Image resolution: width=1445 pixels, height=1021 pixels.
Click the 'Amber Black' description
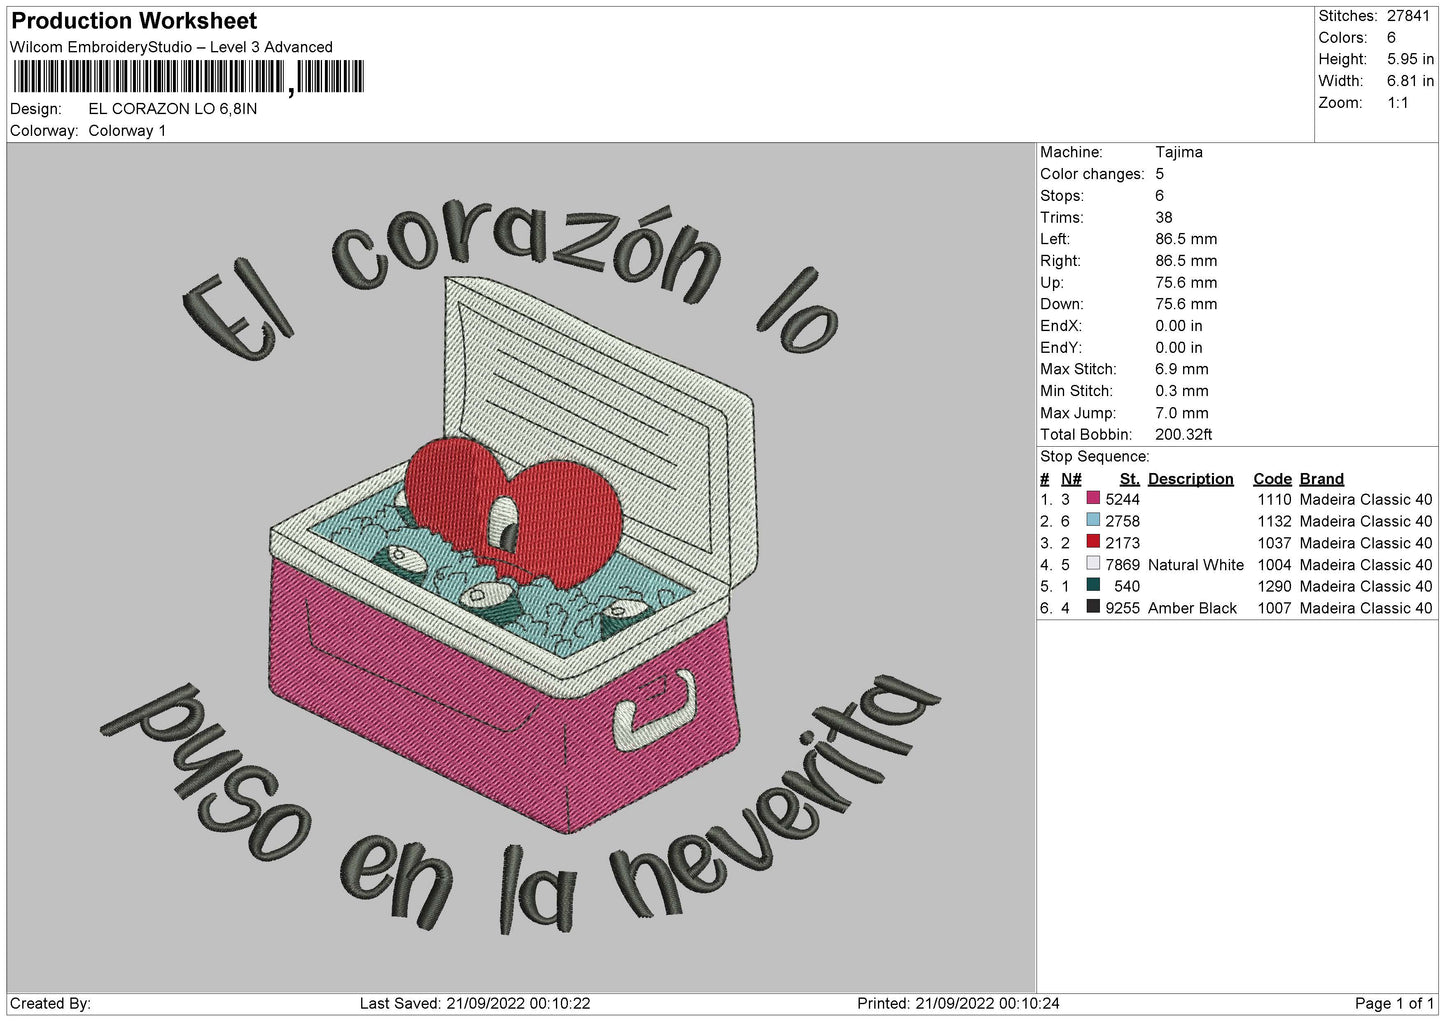(1193, 608)
